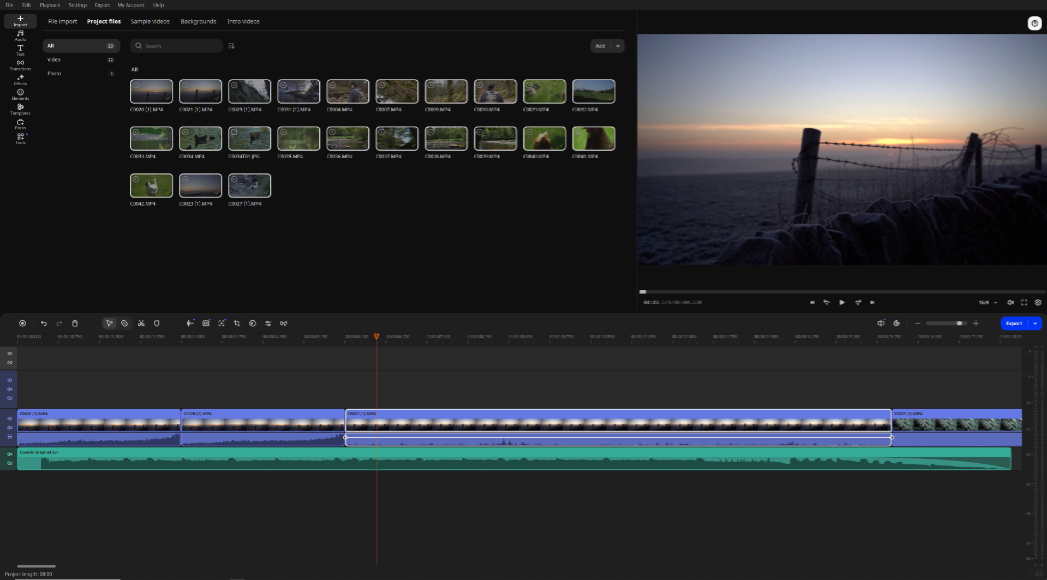Switch to the File import tab
Screen dimensions: 1047x580
pos(62,21)
